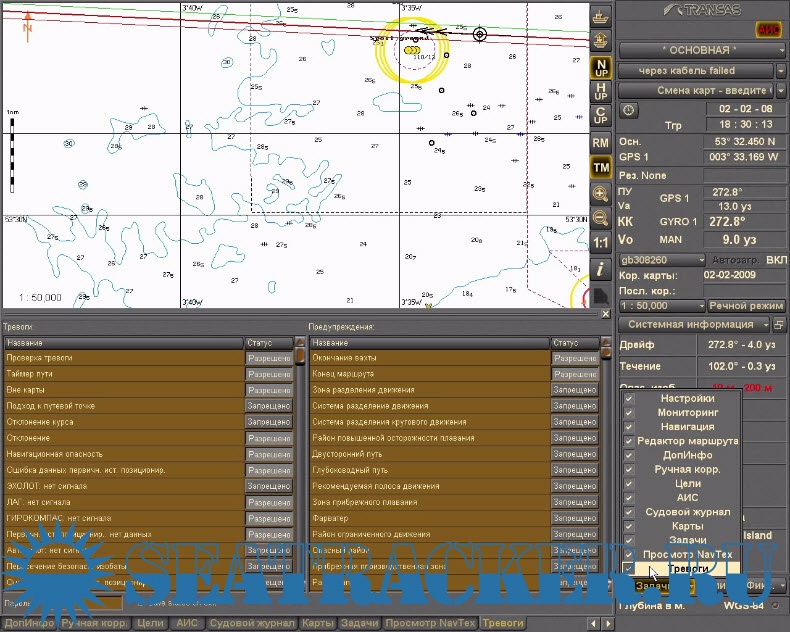
Task: Activate True Motion (TM) mode
Action: click(601, 168)
